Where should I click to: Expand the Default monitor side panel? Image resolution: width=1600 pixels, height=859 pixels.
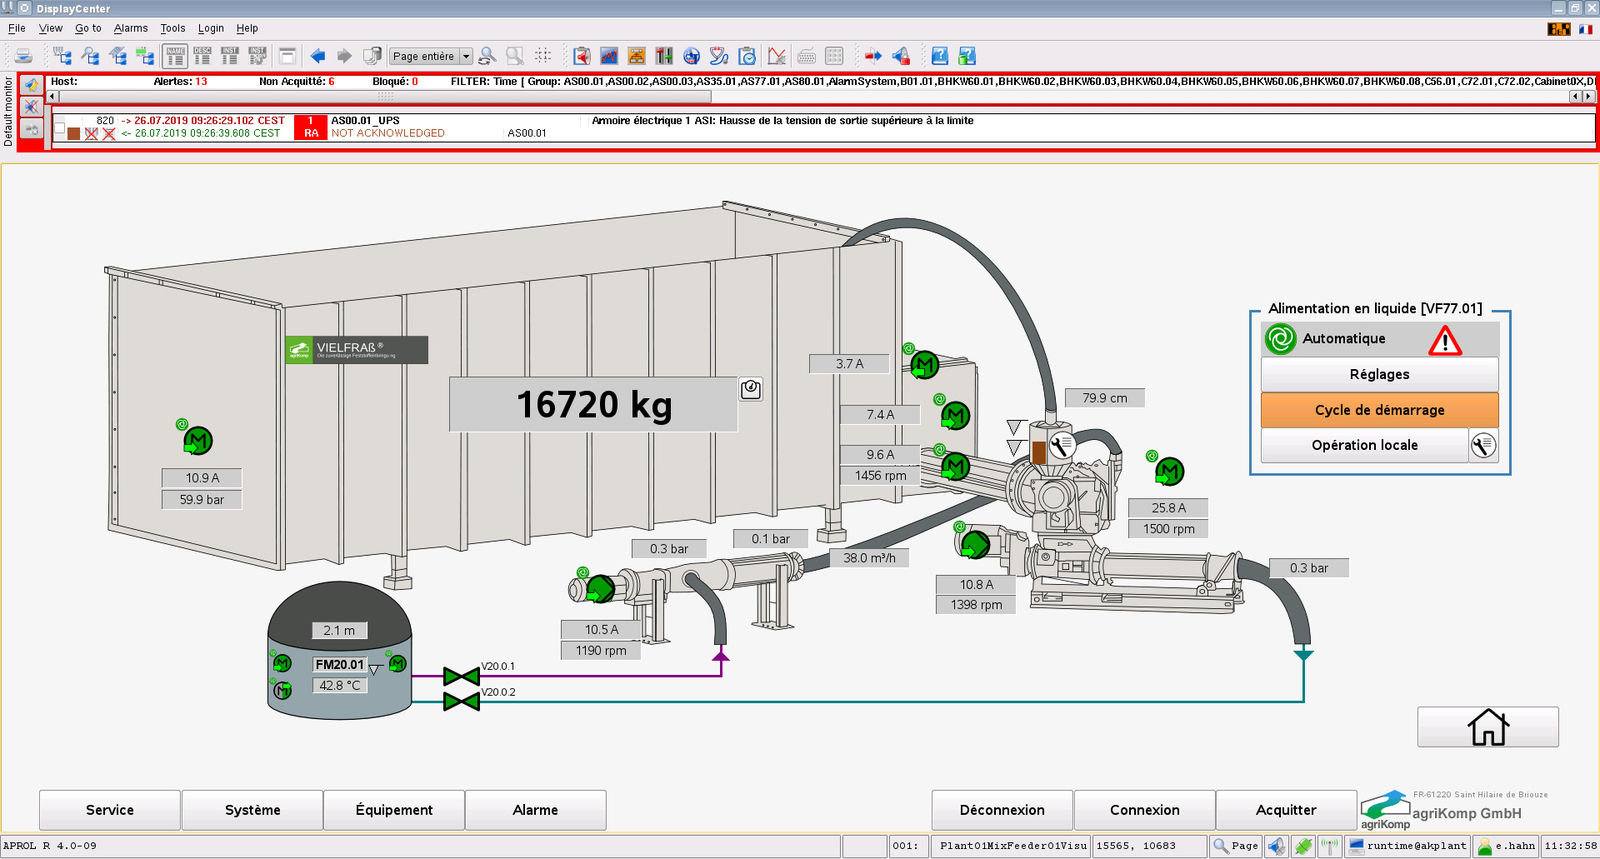[x=8, y=112]
